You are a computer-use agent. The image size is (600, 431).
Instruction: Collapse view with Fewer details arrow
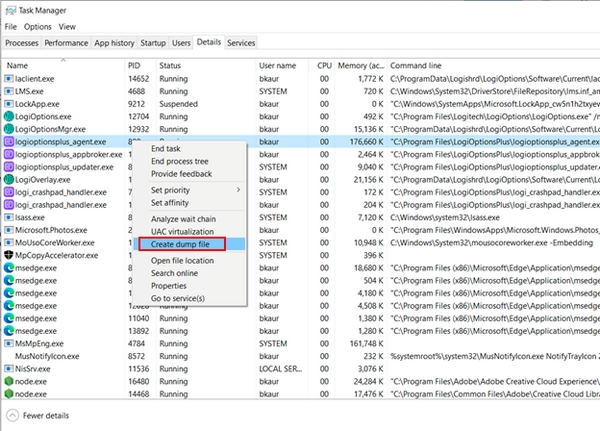pos(13,415)
